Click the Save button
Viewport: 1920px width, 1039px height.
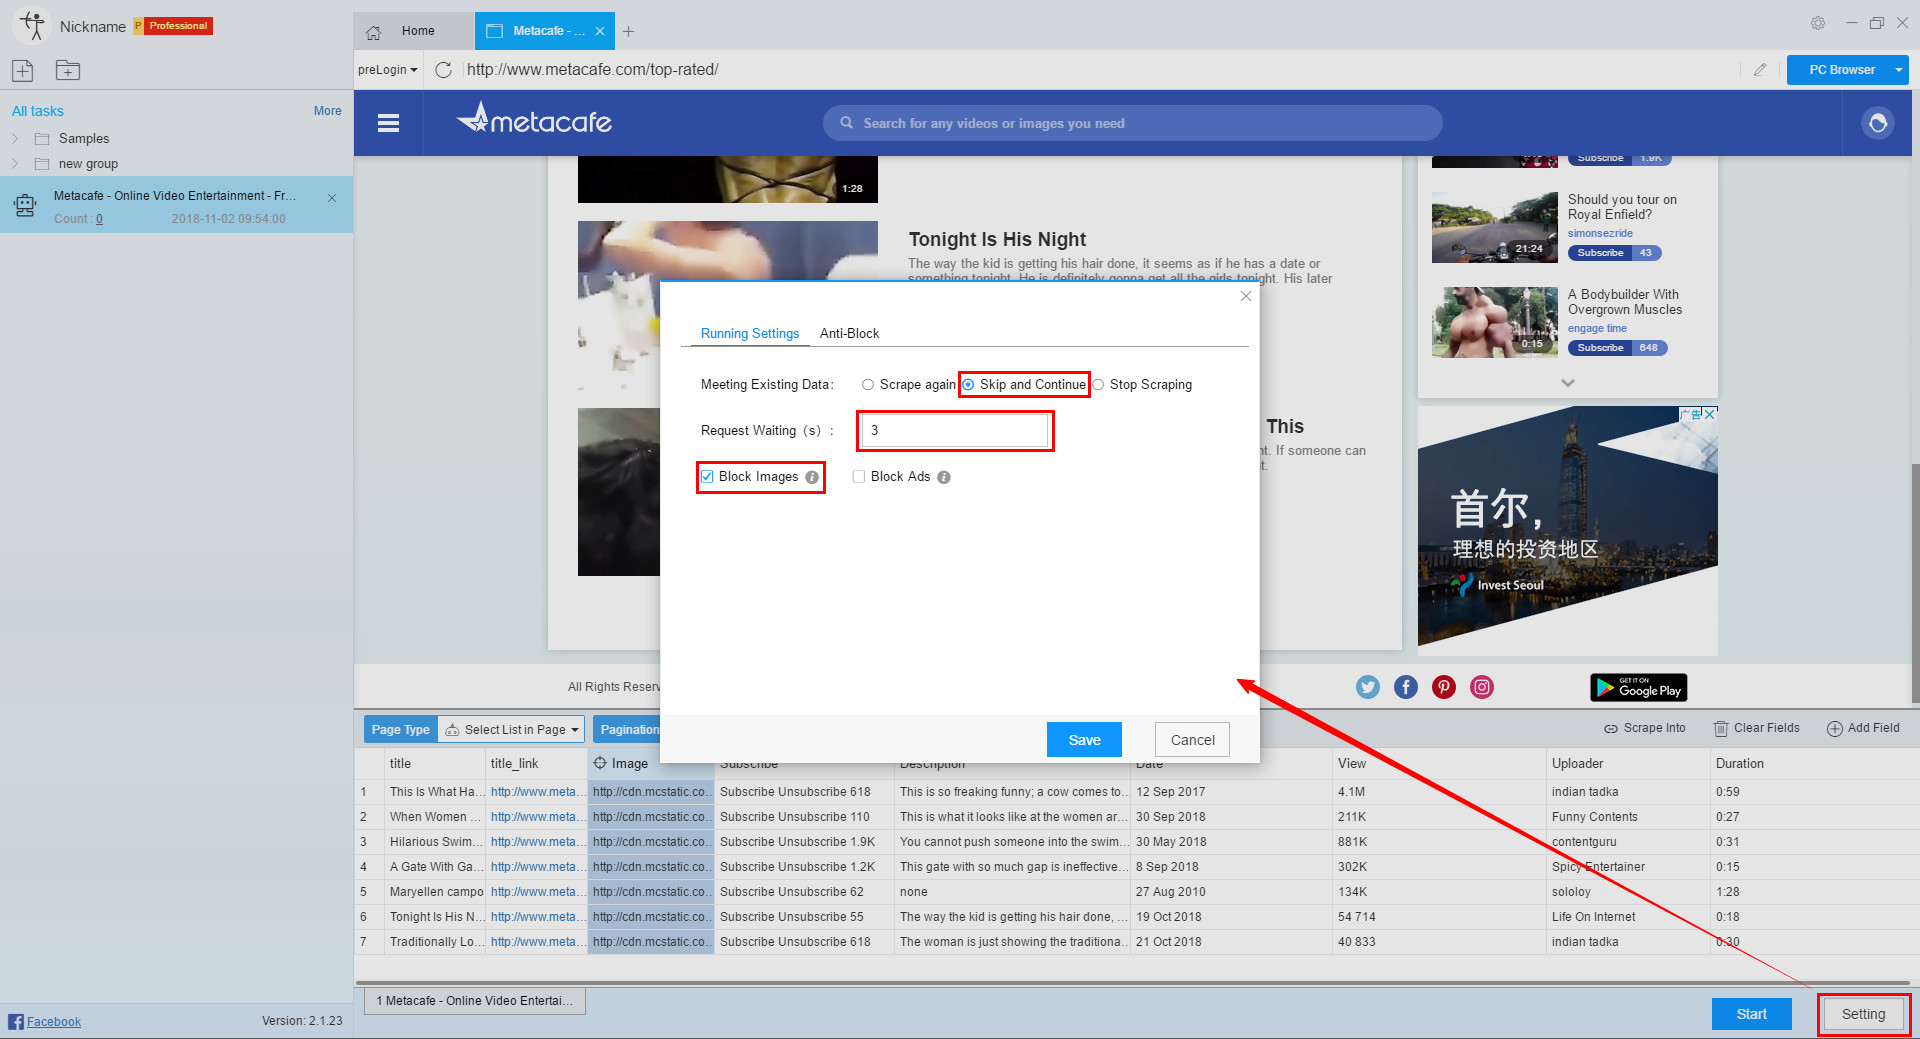point(1084,740)
